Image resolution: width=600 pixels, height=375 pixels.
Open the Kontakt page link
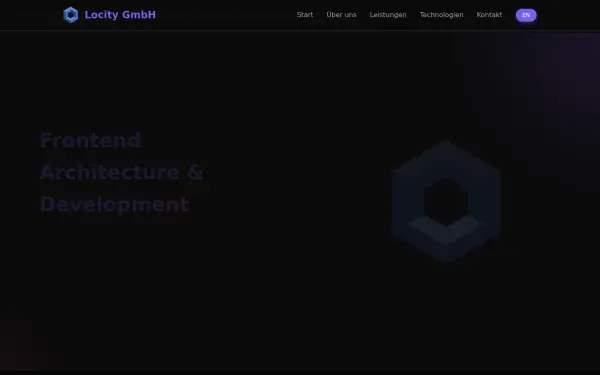pyautogui.click(x=489, y=15)
